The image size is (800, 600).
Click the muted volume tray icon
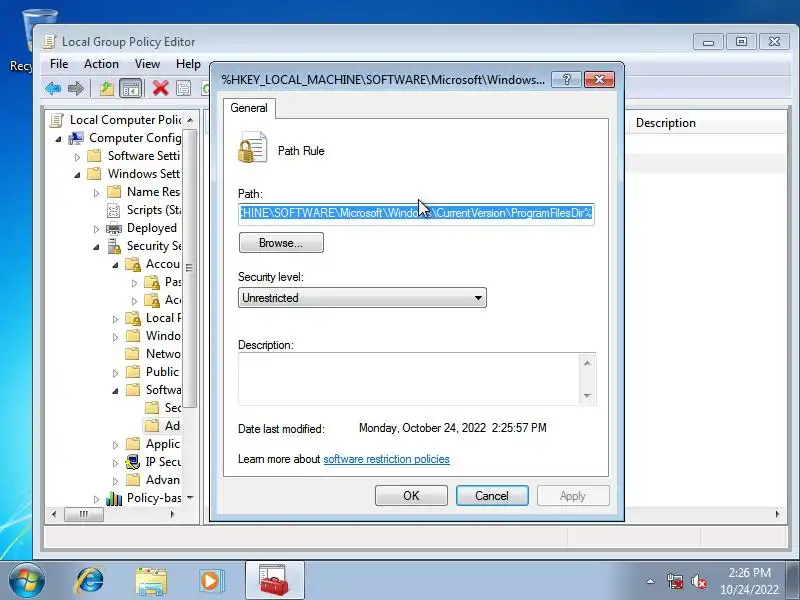(698, 581)
